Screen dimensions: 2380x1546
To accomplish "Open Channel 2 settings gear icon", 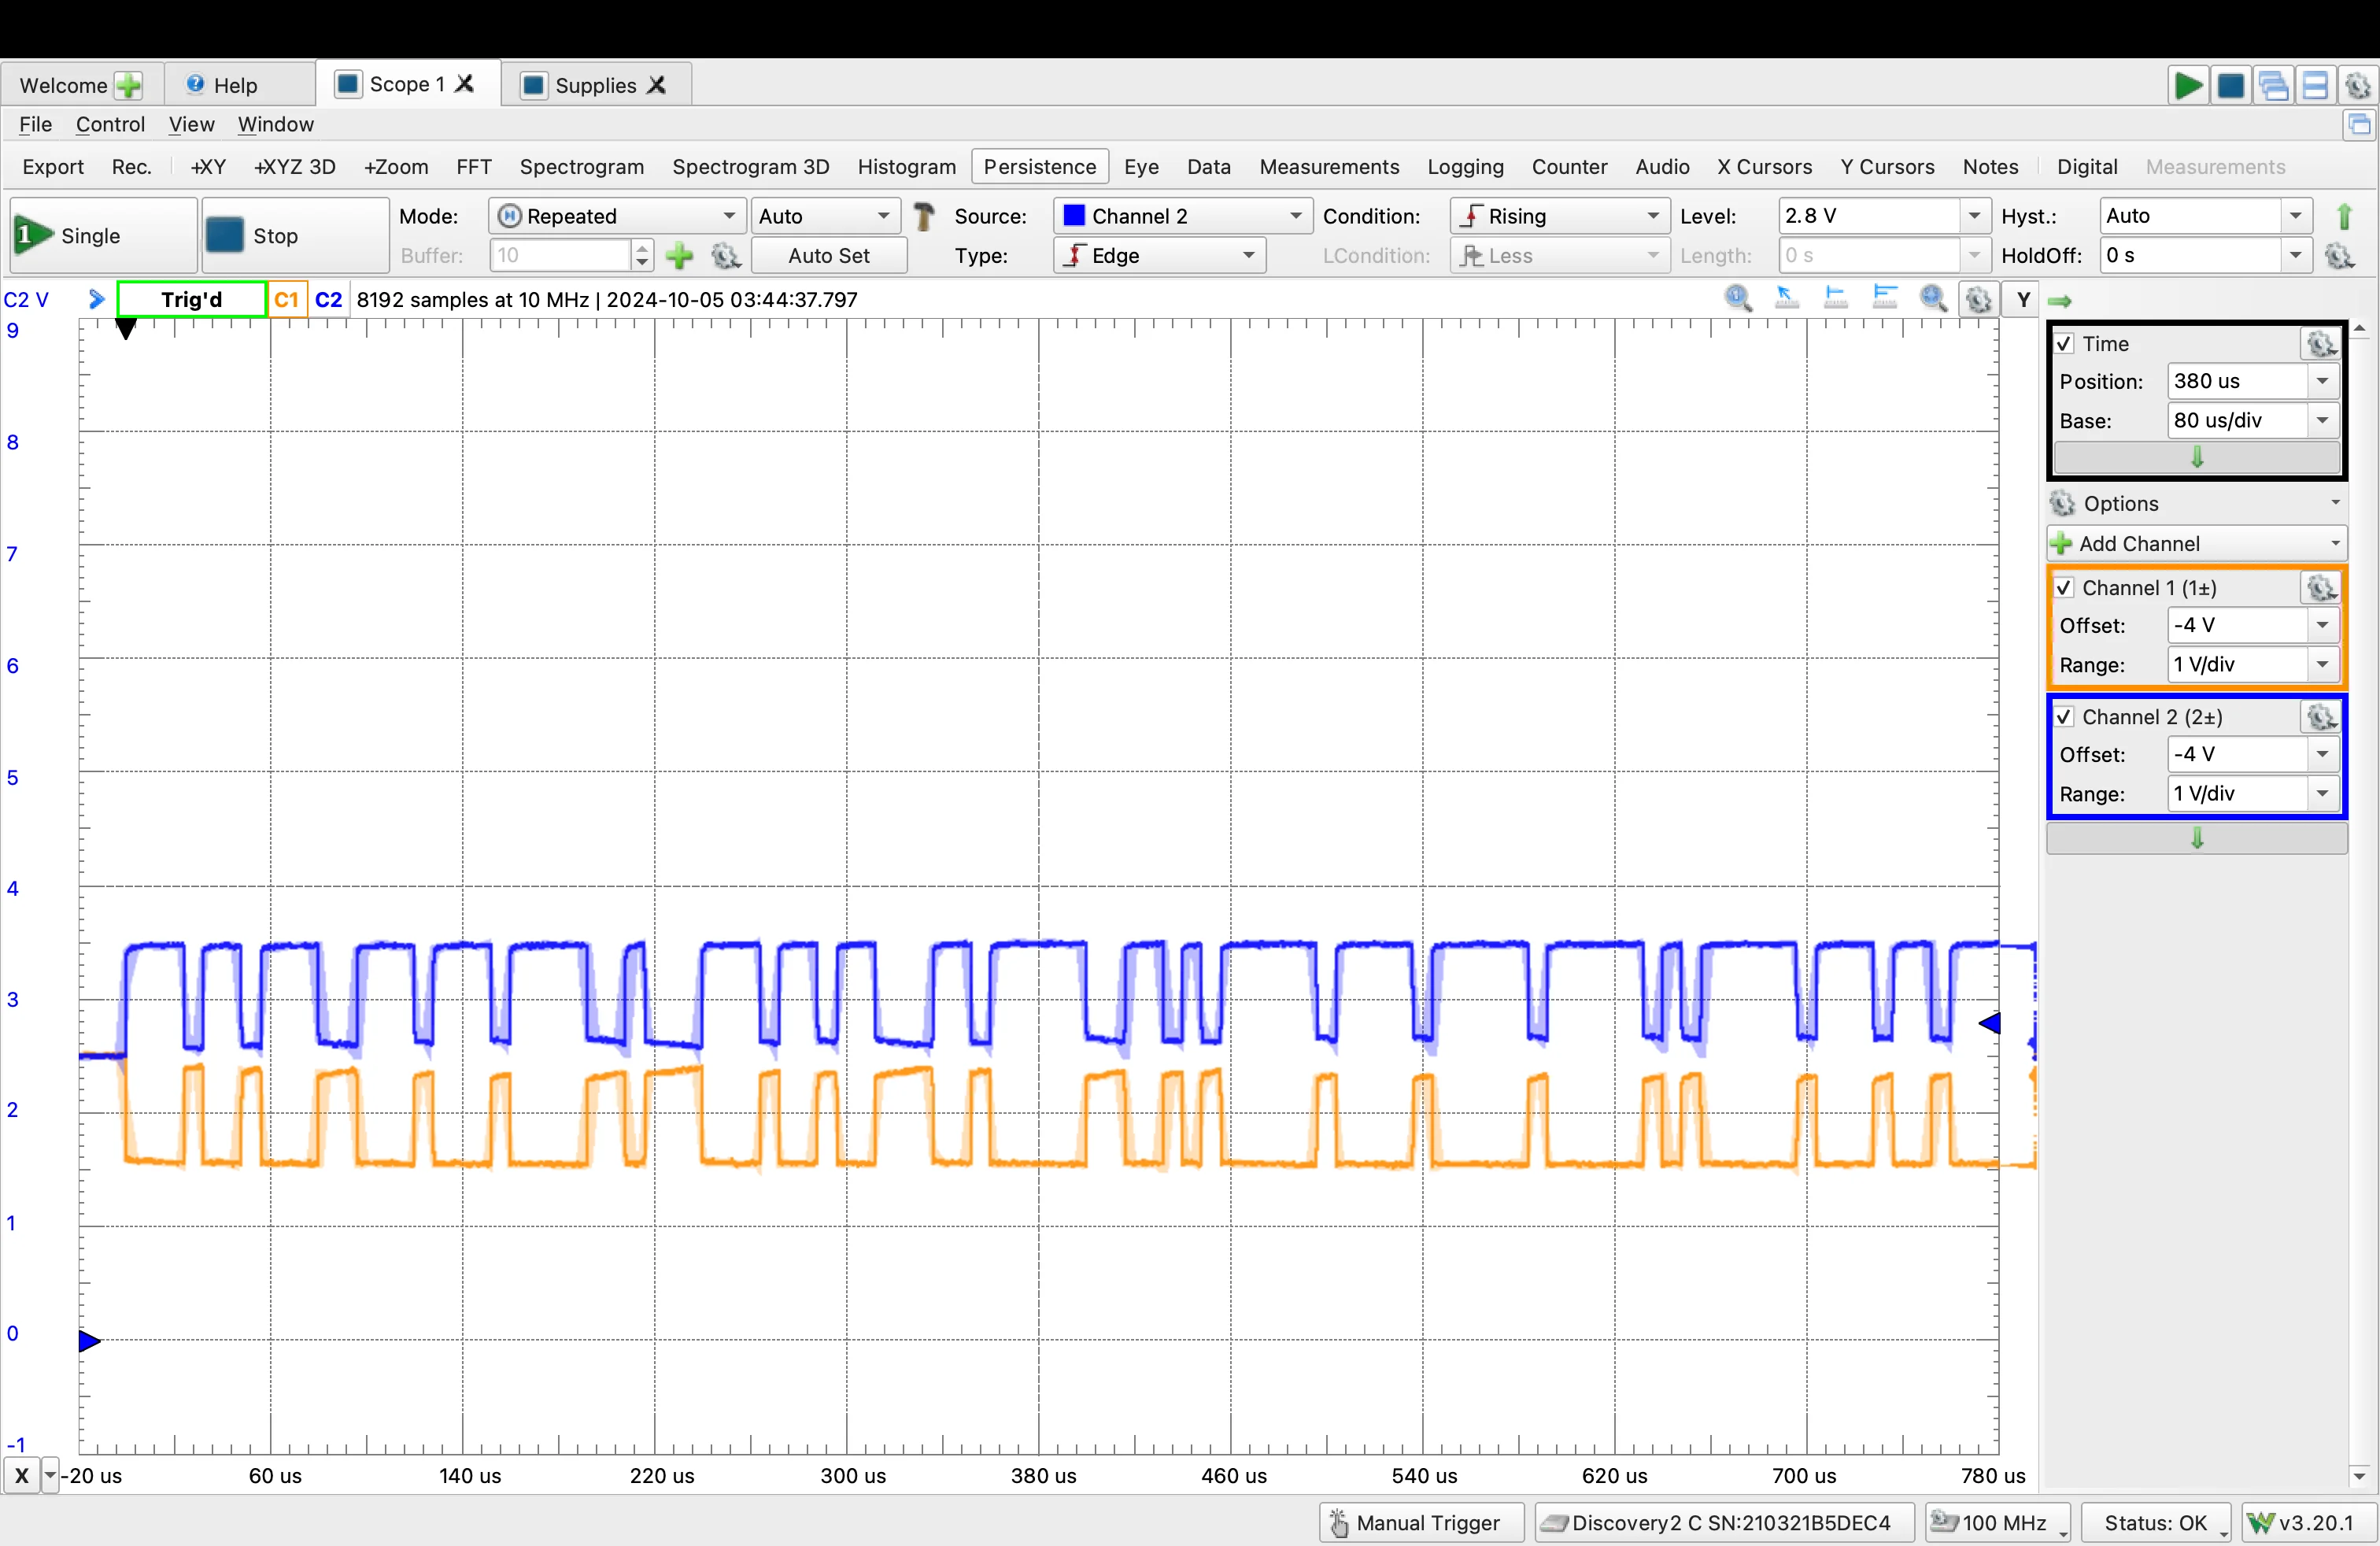I will [x=2321, y=717].
